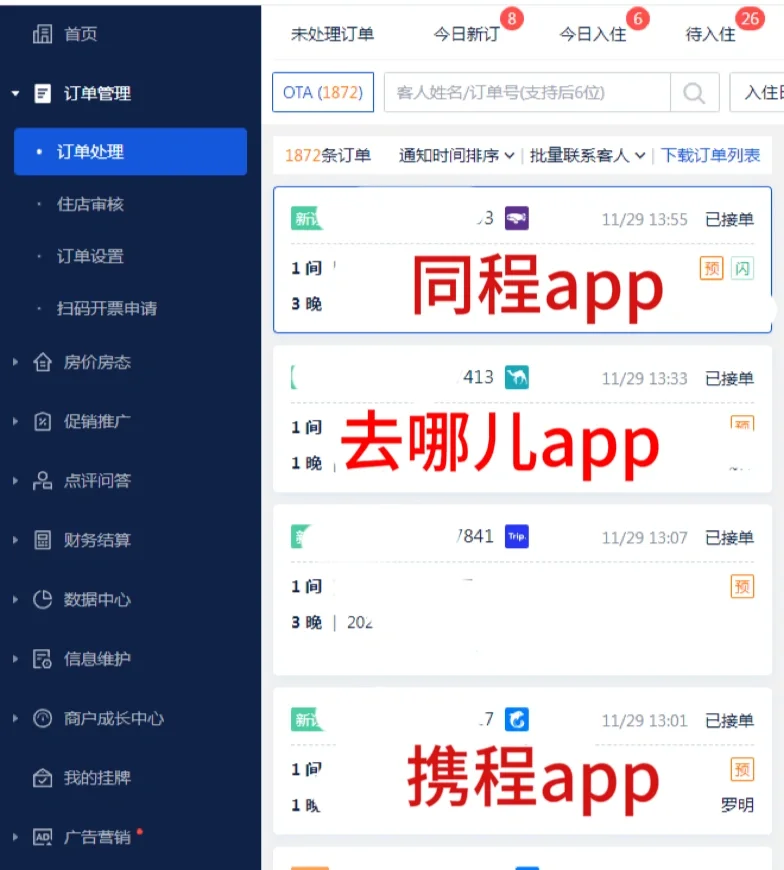784x870 pixels.
Task: Expand the 数据中心 menu arrow
Action: (16, 599)
